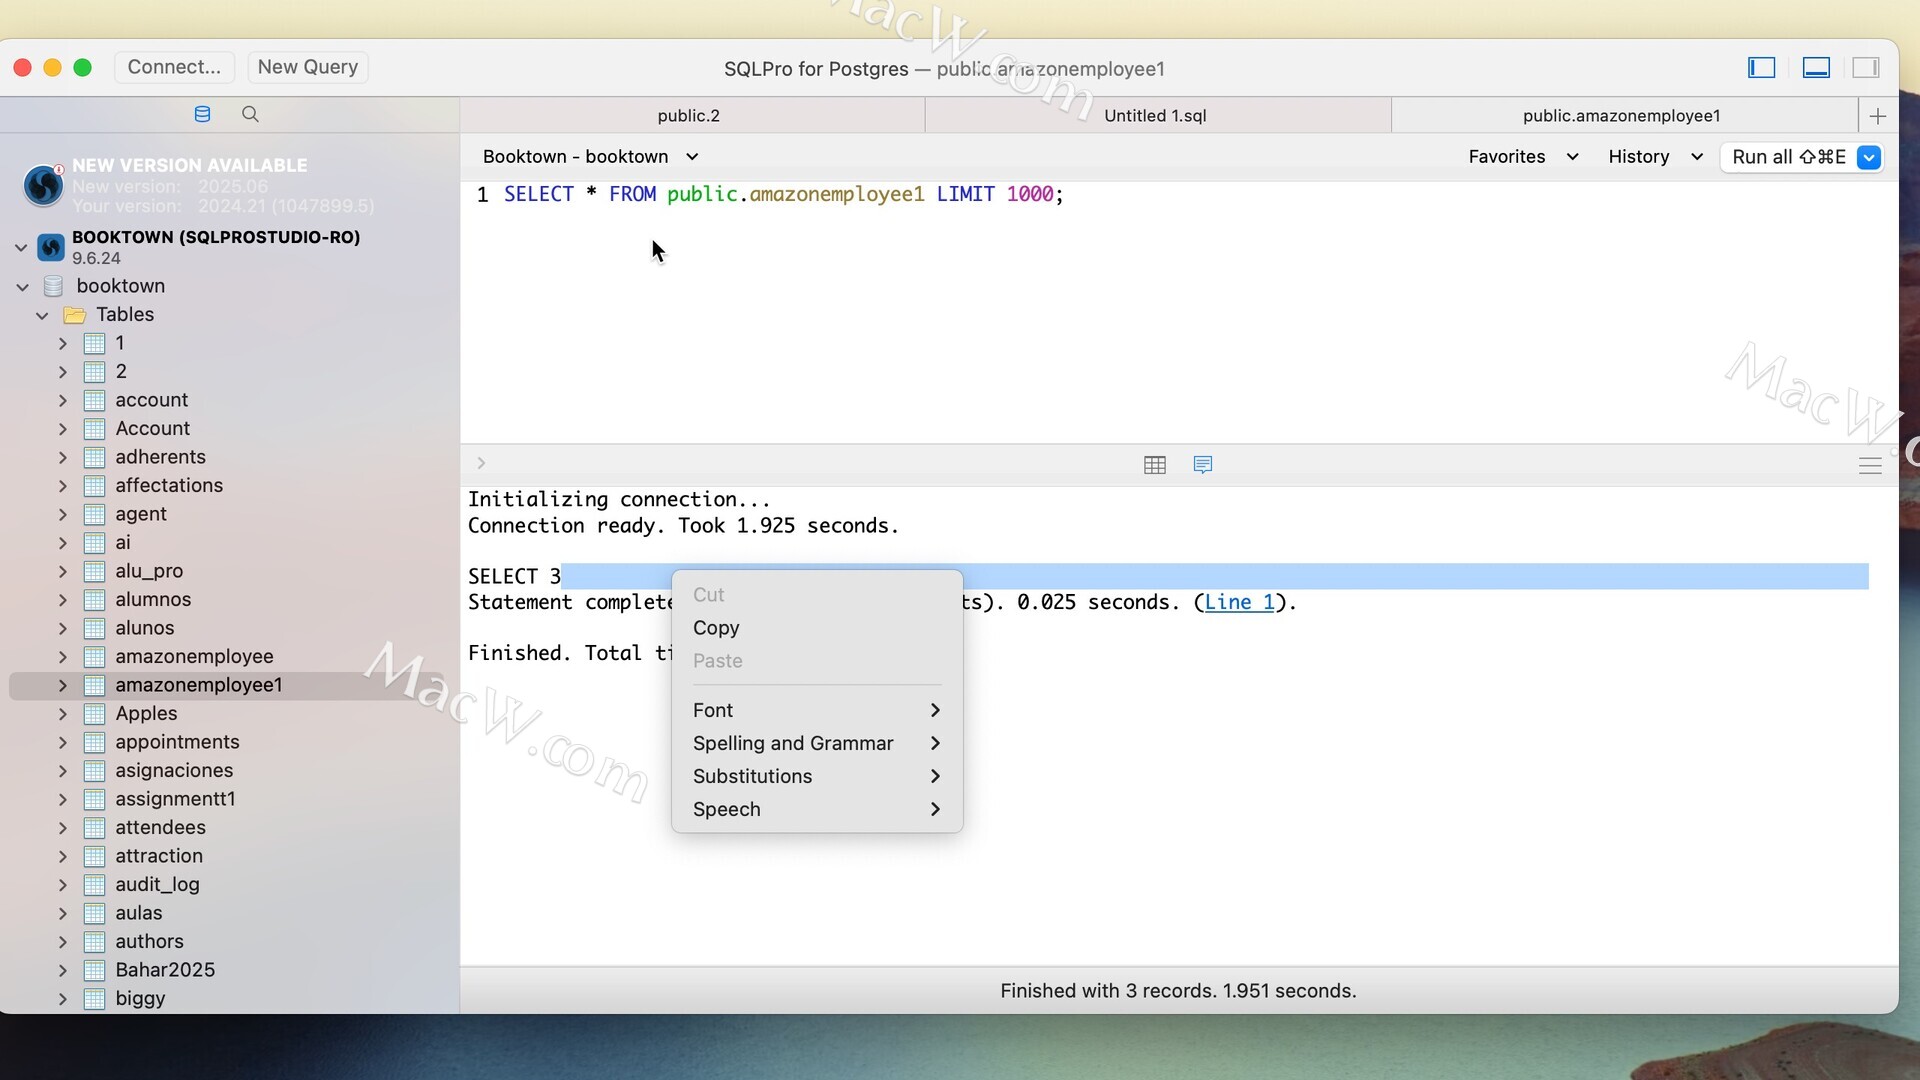The width and height of the screenshot is (1920, 1080).
Task: Add a new tab with plus icon
Action: point(1878,116)
